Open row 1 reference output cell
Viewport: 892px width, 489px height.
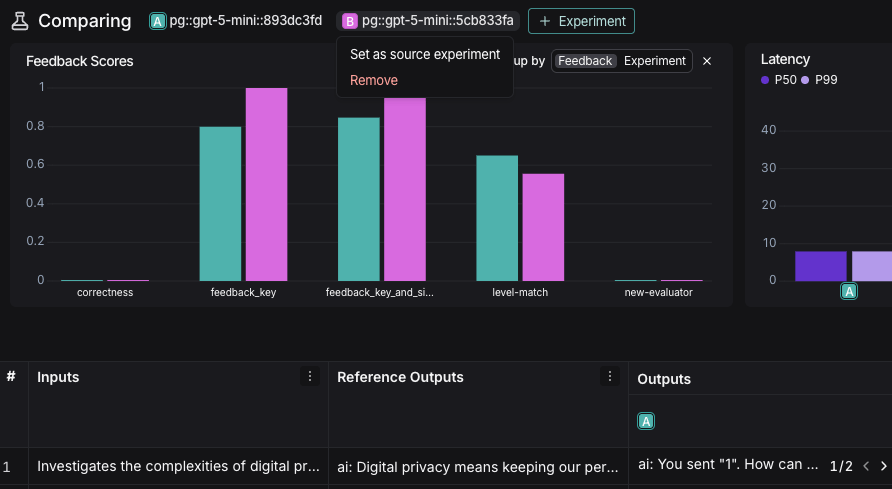(478, 466)
